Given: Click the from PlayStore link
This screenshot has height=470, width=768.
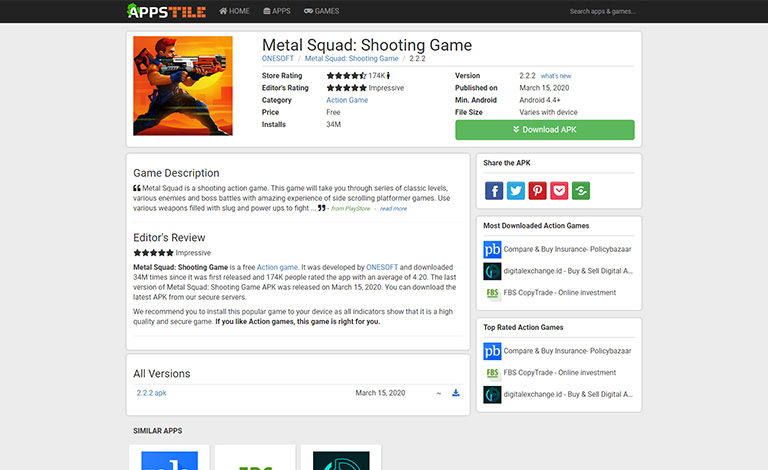Looking at the screenshot, I should 350,209.
